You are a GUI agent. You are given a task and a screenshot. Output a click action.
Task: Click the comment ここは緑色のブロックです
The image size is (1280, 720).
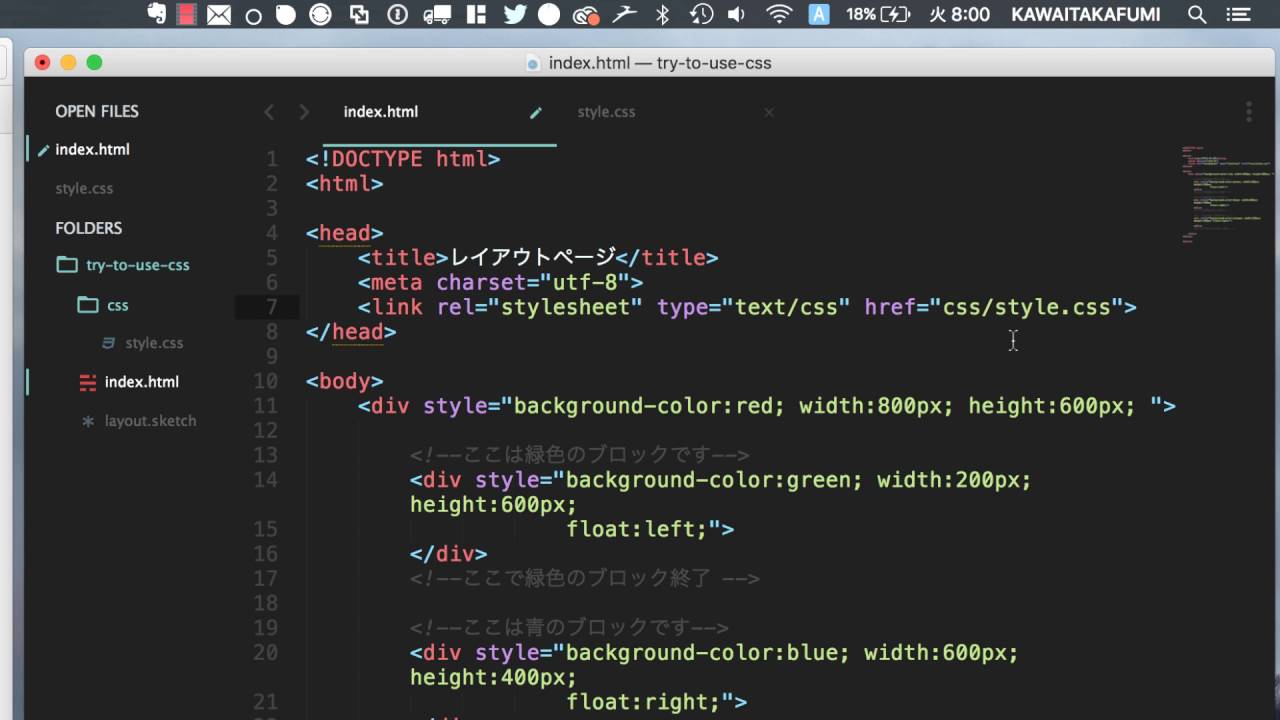(580, 456)
